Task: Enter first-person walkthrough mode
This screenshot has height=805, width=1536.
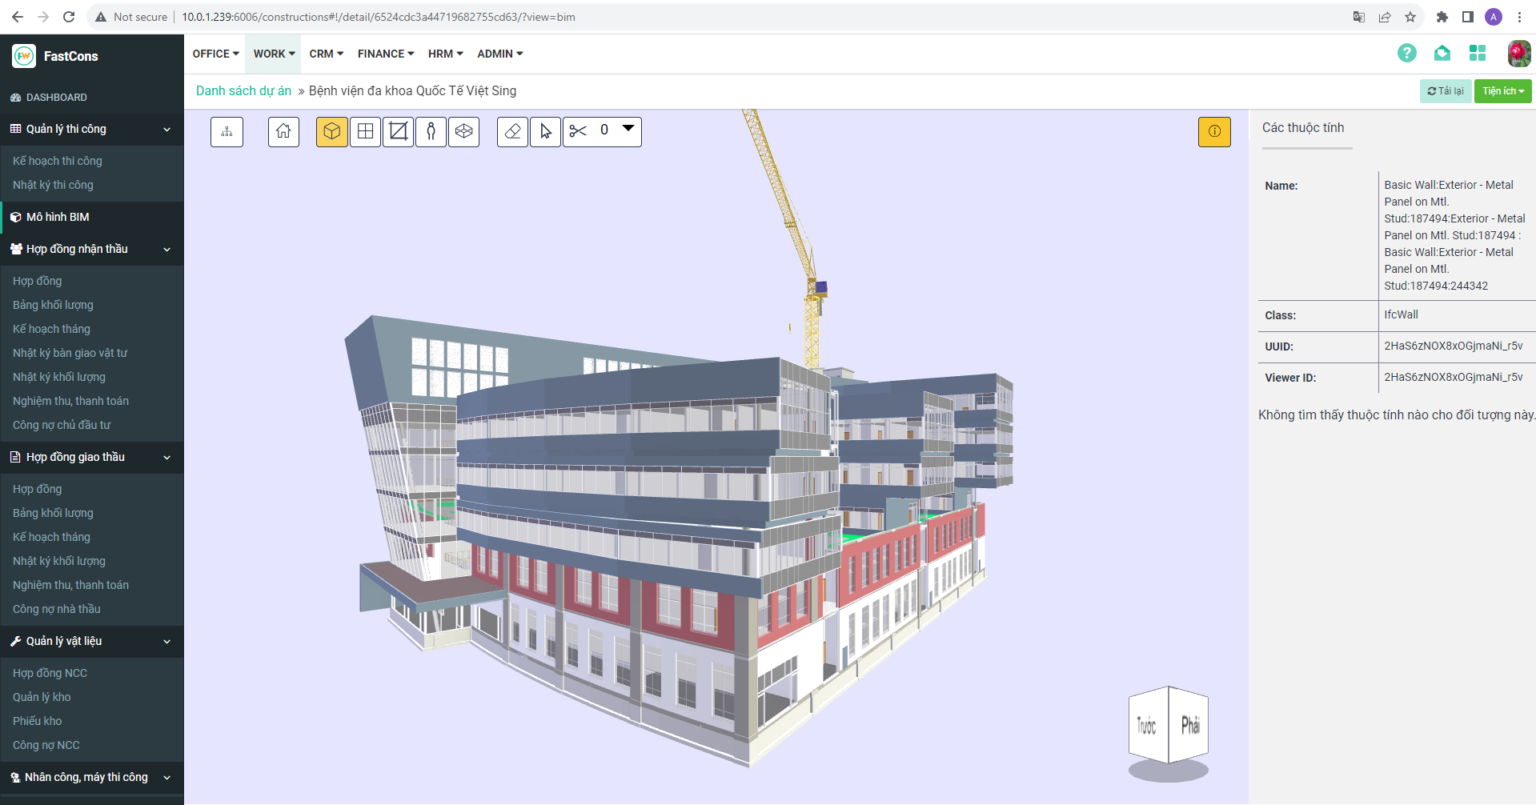Action: pyautogui.click(x=430, y=131)
